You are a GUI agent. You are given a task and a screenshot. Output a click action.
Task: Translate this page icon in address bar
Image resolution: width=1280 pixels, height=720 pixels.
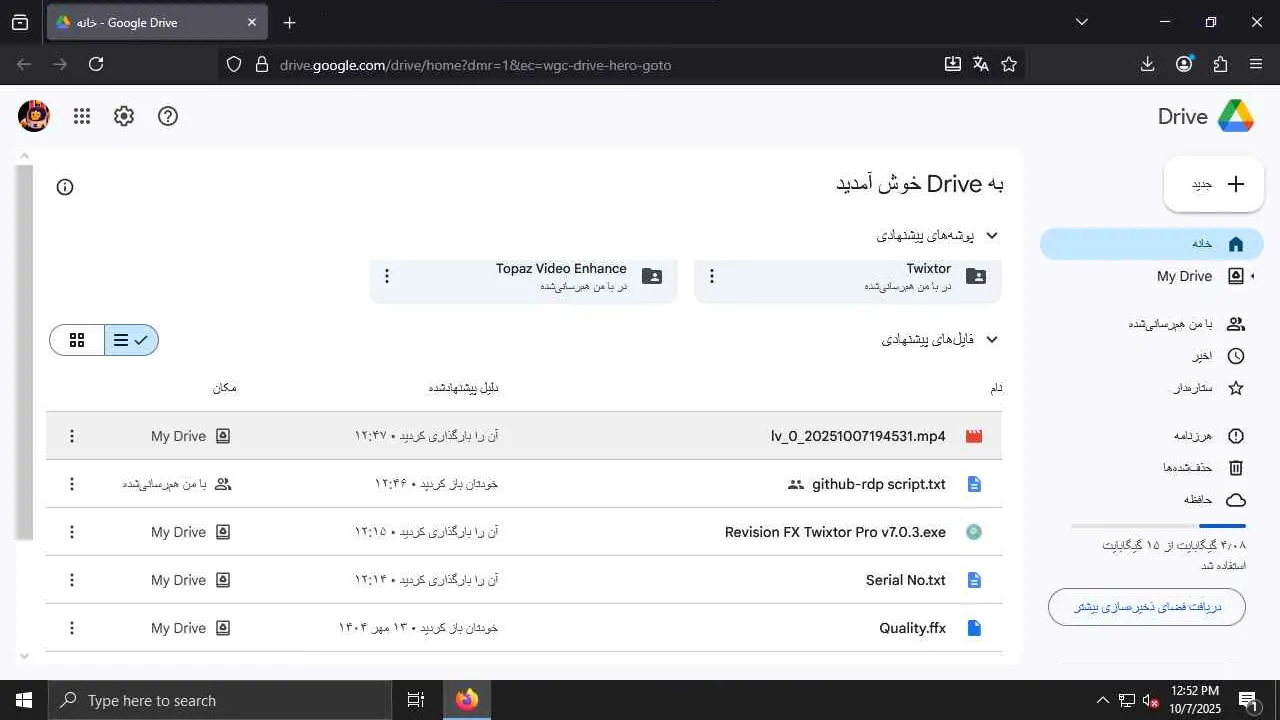point(981,64)
